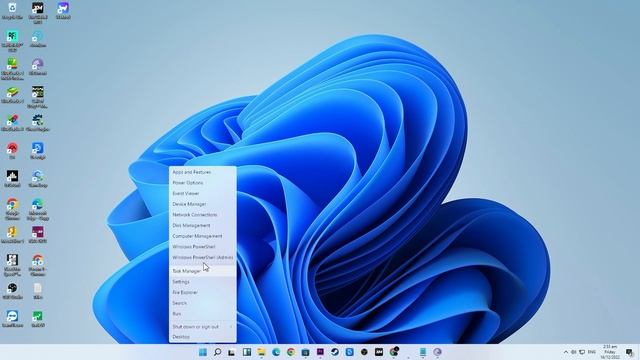
Task: Select the Recycle Bin desktop icon
Action: (x=12, y=11)
